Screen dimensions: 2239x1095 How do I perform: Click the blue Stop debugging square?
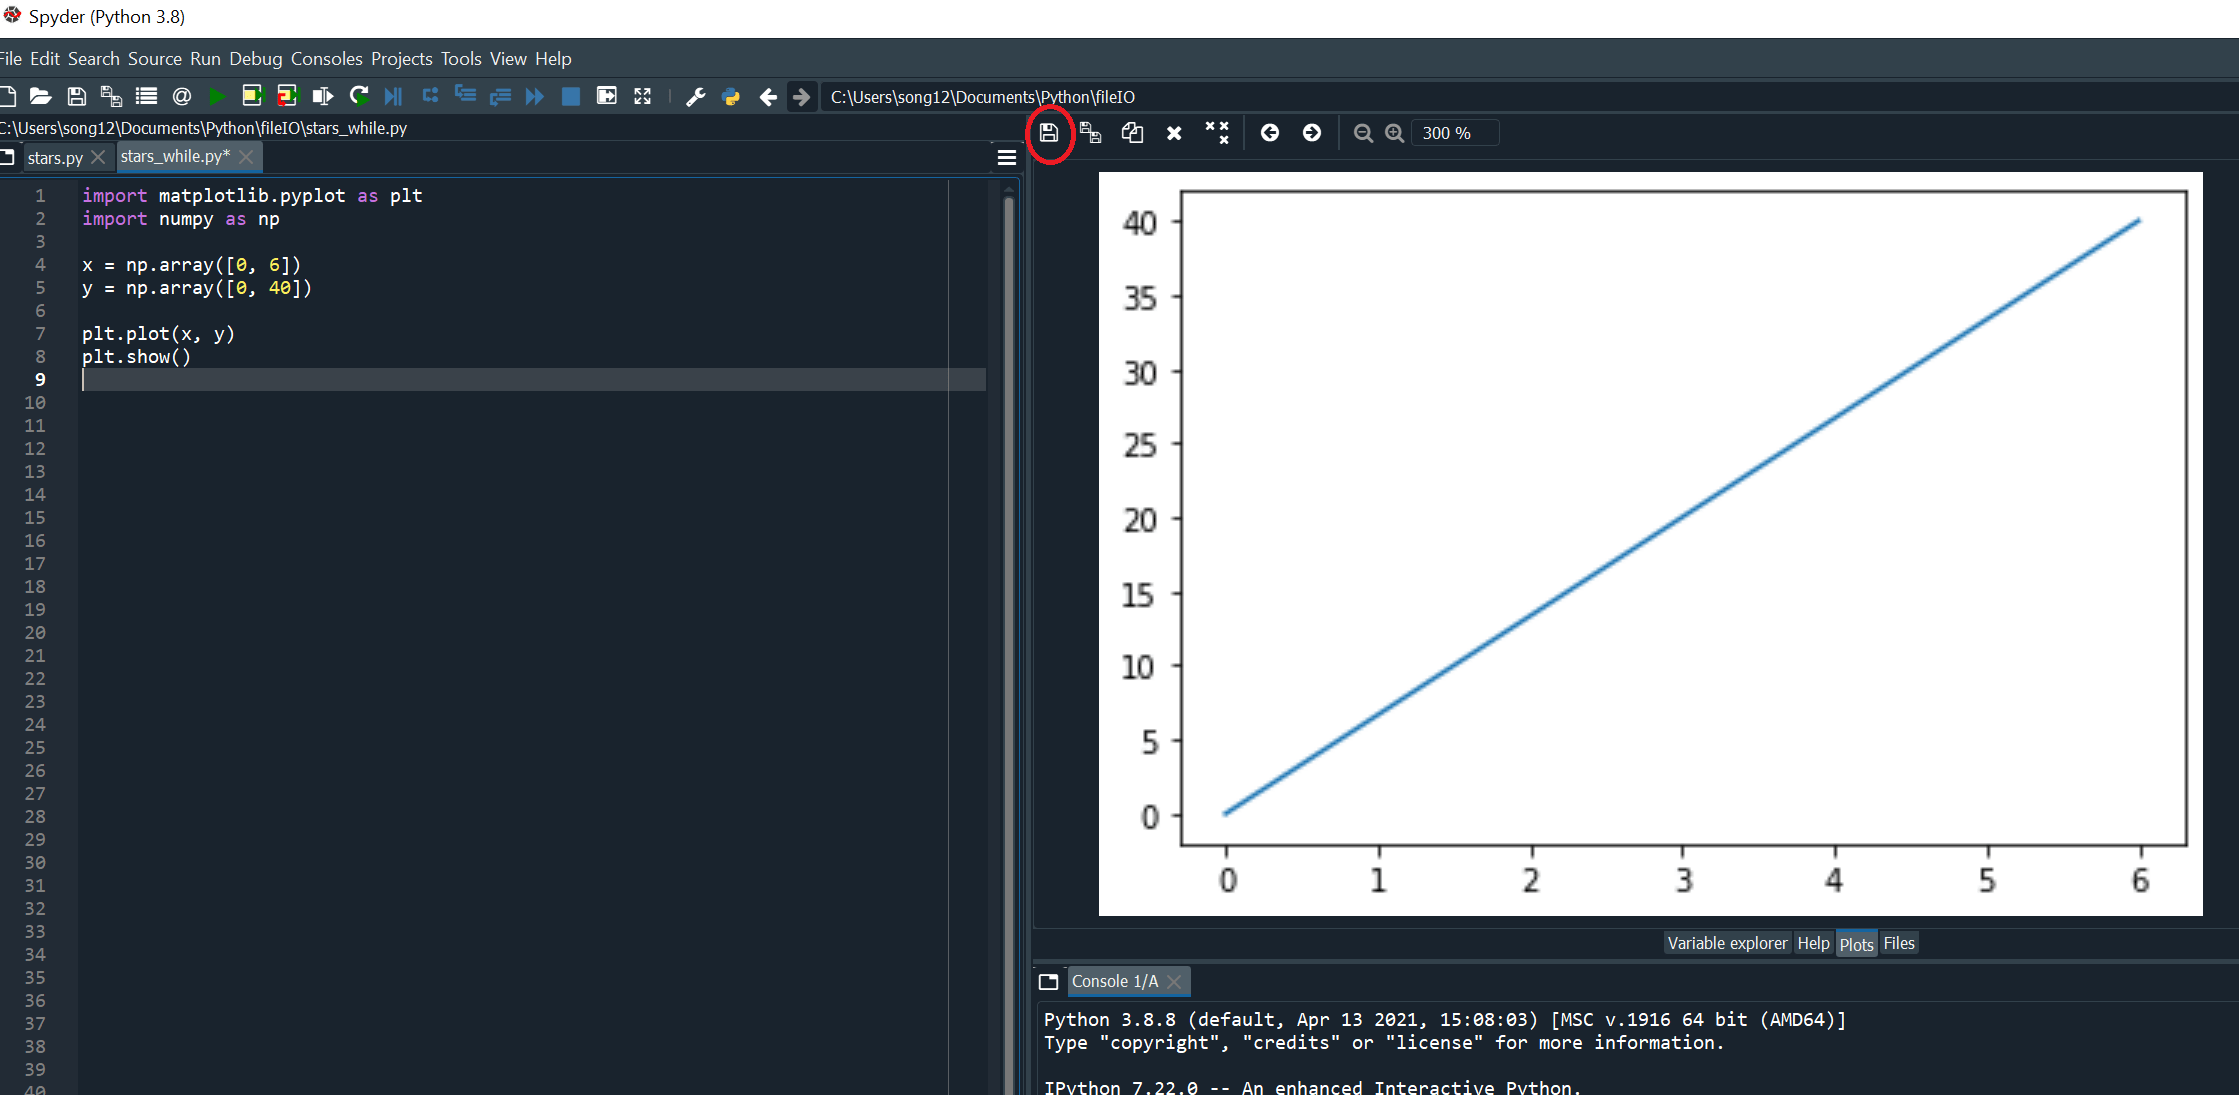[x=570, y=96]
